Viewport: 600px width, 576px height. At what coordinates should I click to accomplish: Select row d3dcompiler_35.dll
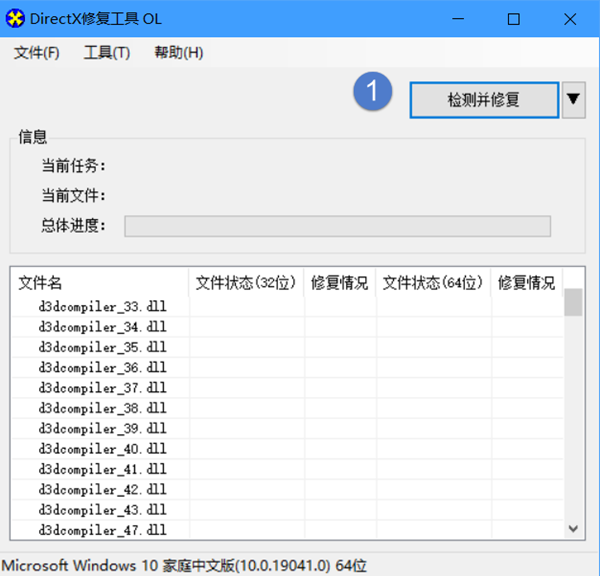(x=287, y=347)
